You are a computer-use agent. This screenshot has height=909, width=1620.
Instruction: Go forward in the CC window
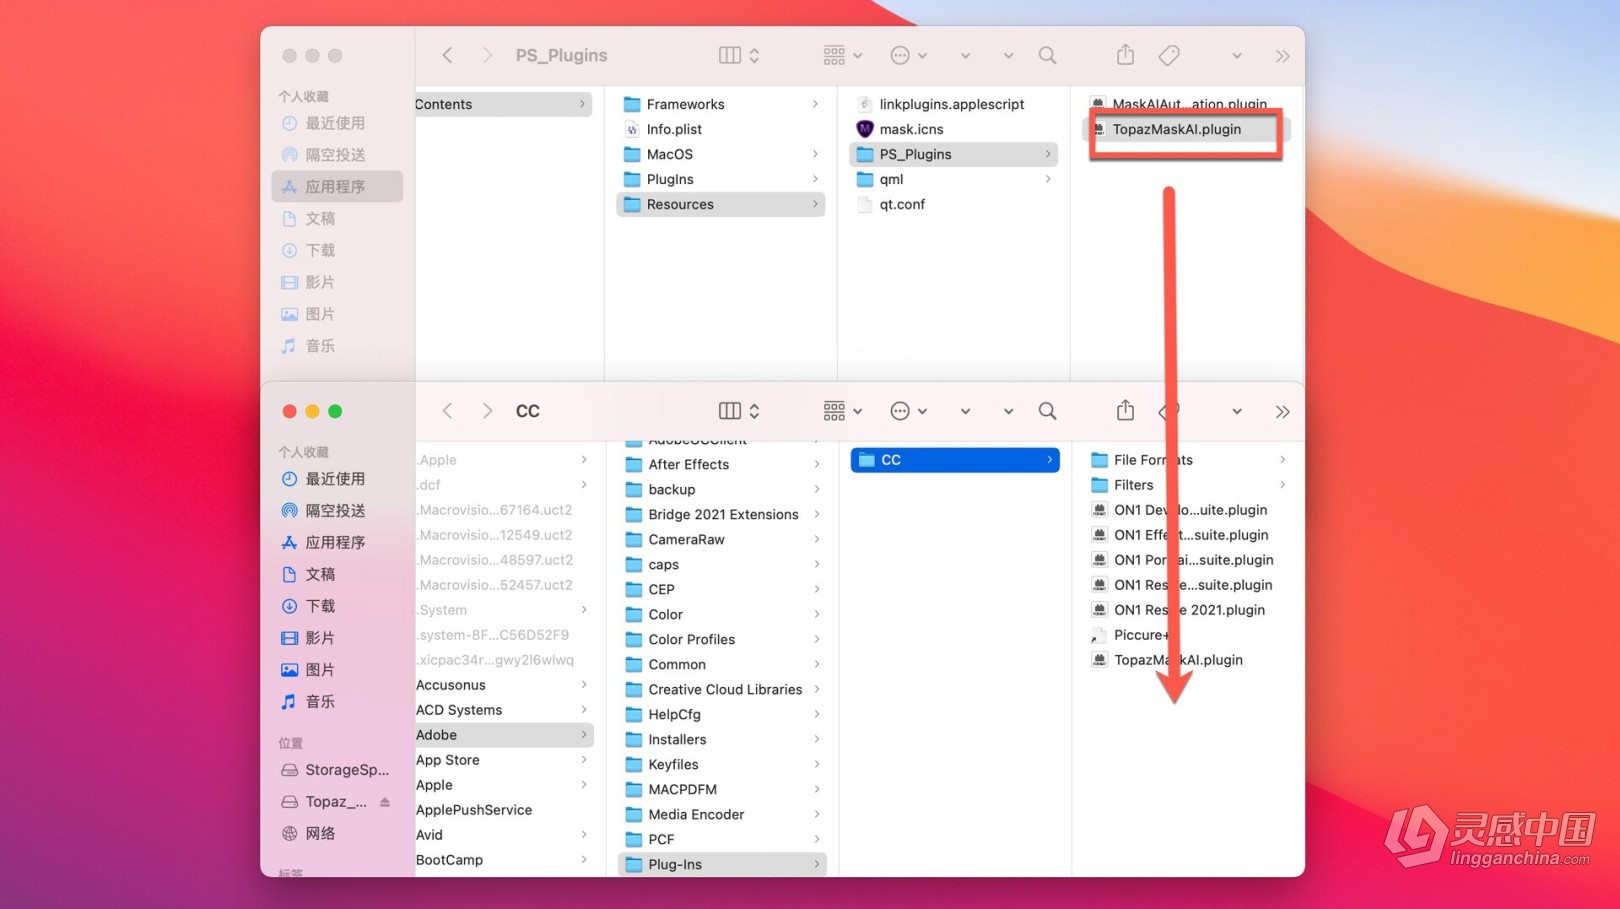[x=487, y=411]
